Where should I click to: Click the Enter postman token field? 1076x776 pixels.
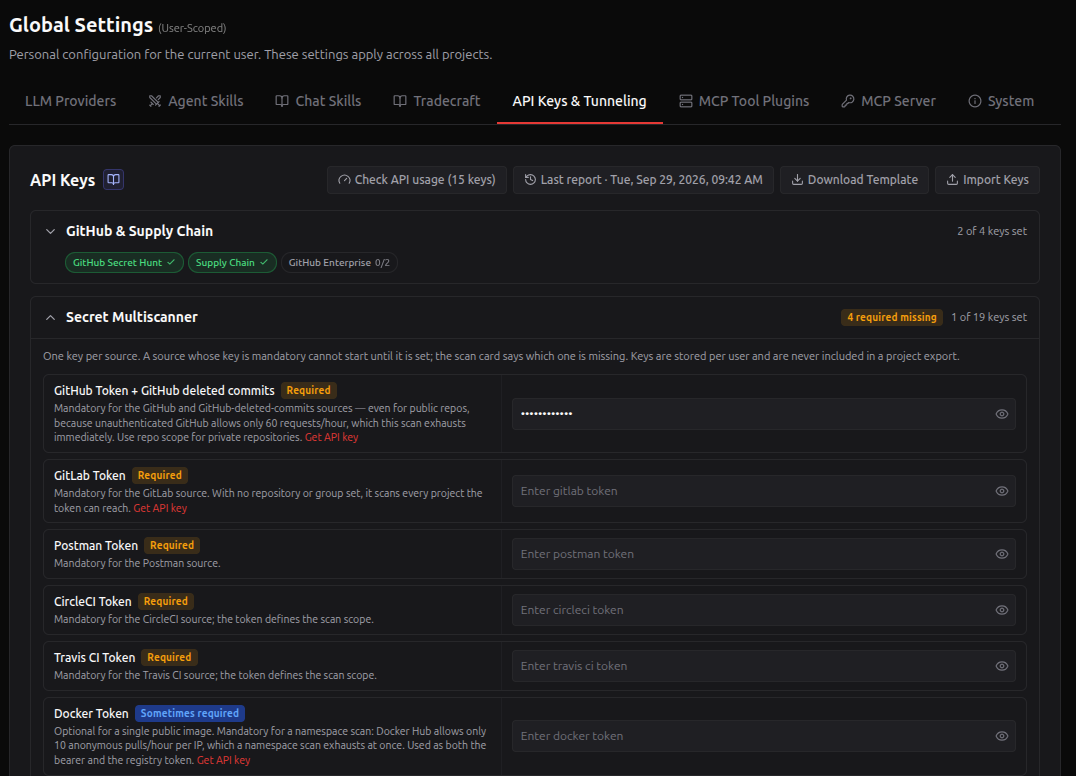click(x=763, y=554)
